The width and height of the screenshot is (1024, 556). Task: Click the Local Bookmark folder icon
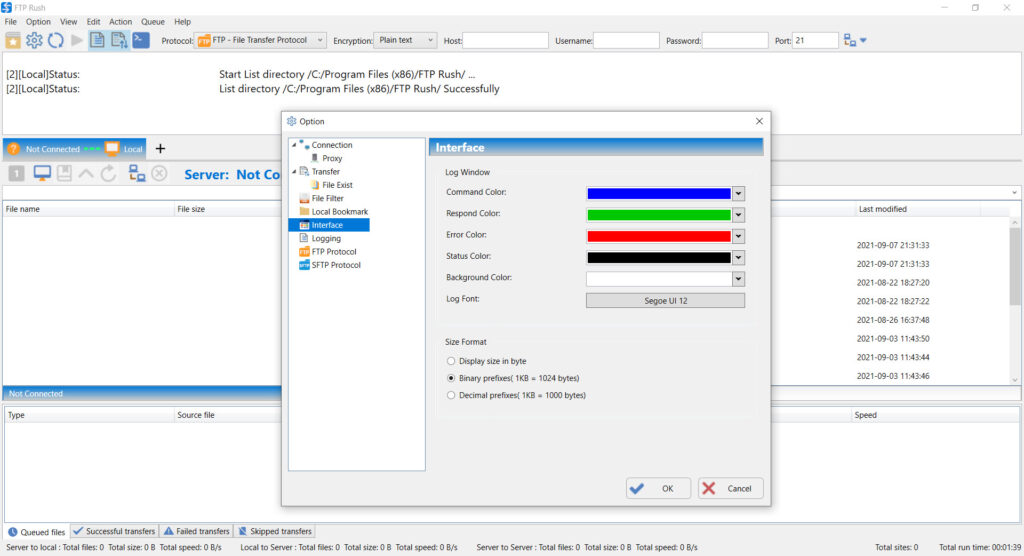point(304,212)
